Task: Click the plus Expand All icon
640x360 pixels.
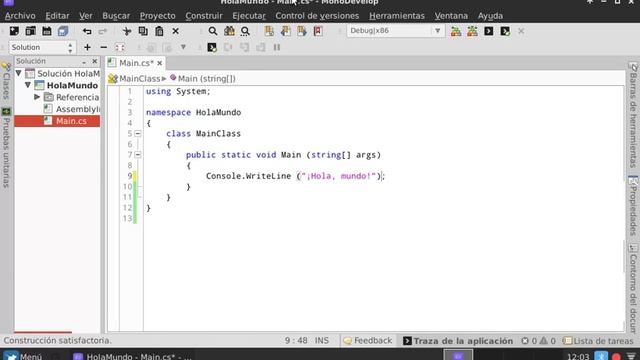Action: tap(87, 47)
